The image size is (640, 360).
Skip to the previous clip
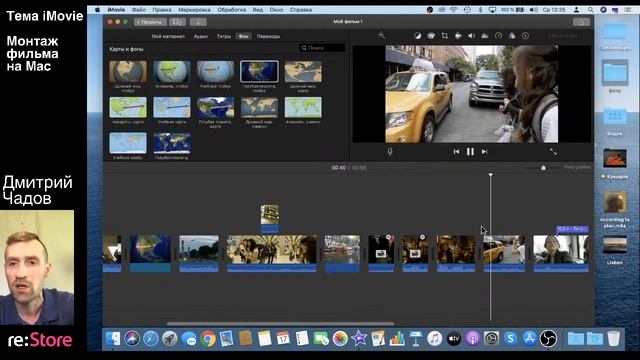pyautogui.click(x=456, y=152)
